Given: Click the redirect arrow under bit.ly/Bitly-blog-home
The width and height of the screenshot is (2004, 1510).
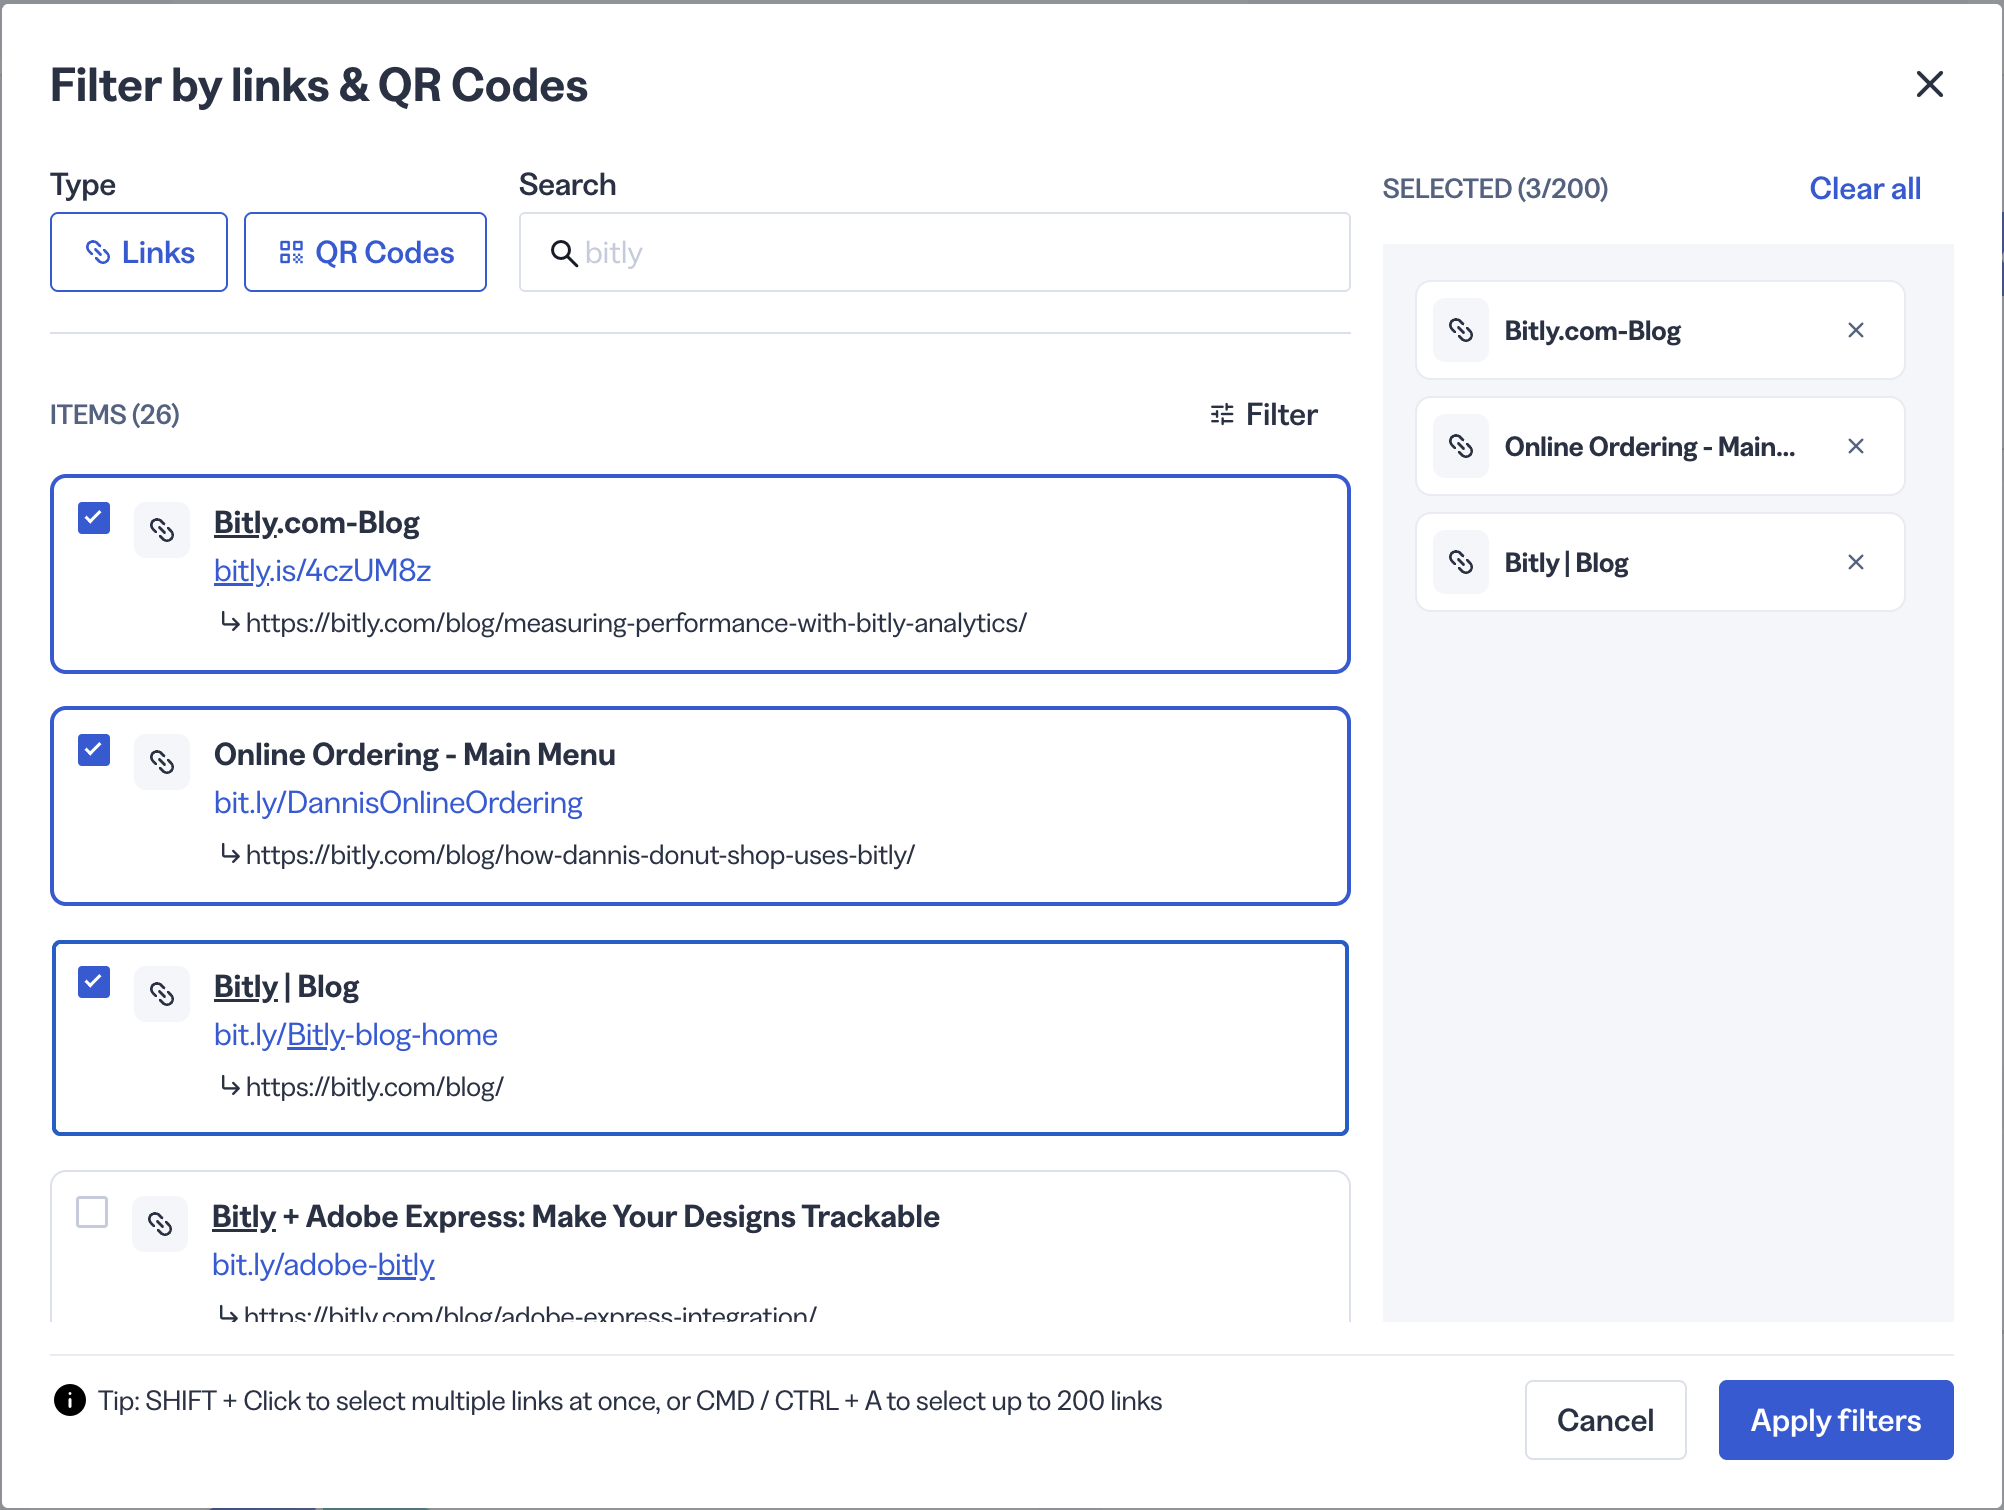Looking at the screenshot, I should point(230,1086).
